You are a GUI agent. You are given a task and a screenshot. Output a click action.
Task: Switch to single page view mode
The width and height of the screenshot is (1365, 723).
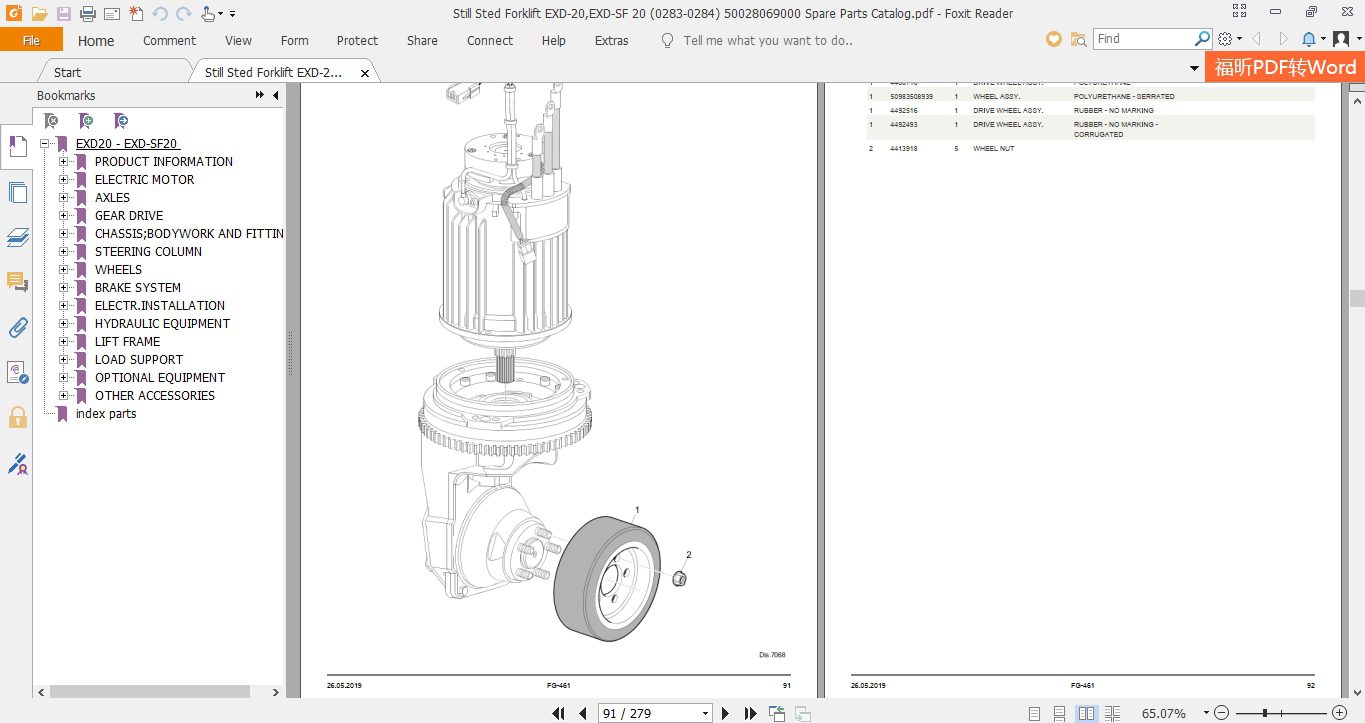point(1034,713)
